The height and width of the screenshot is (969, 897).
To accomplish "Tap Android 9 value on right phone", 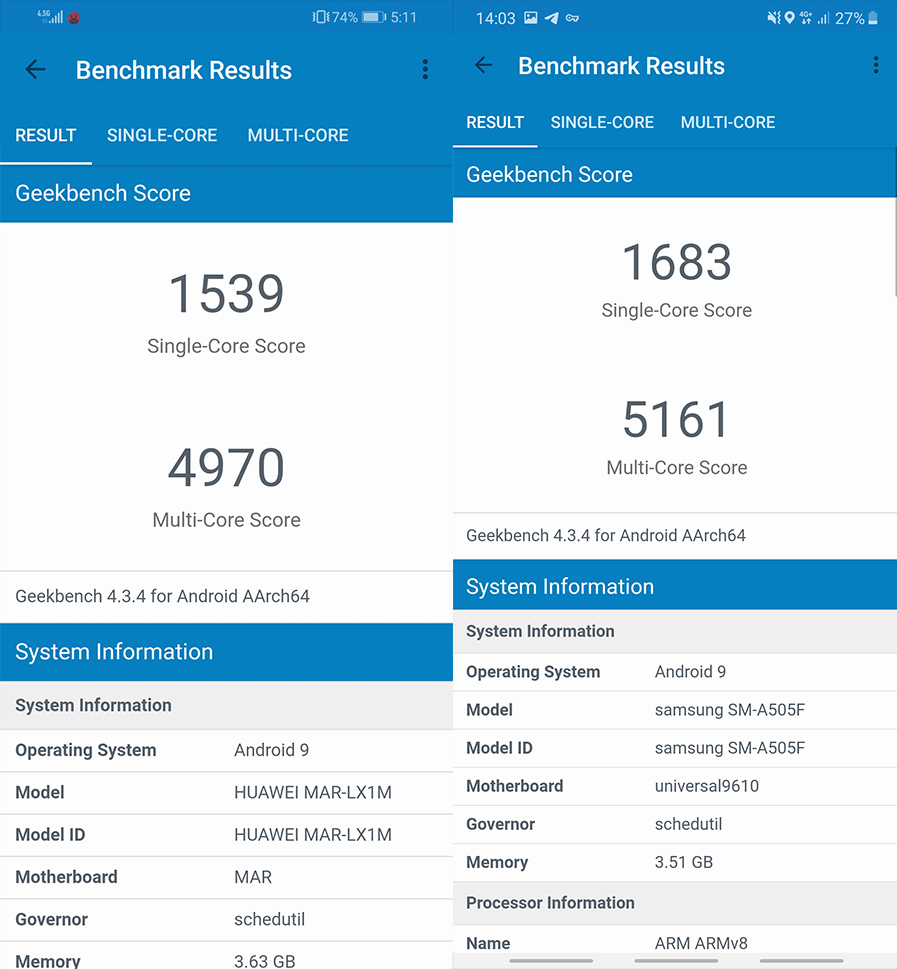I will coord(690,672).
